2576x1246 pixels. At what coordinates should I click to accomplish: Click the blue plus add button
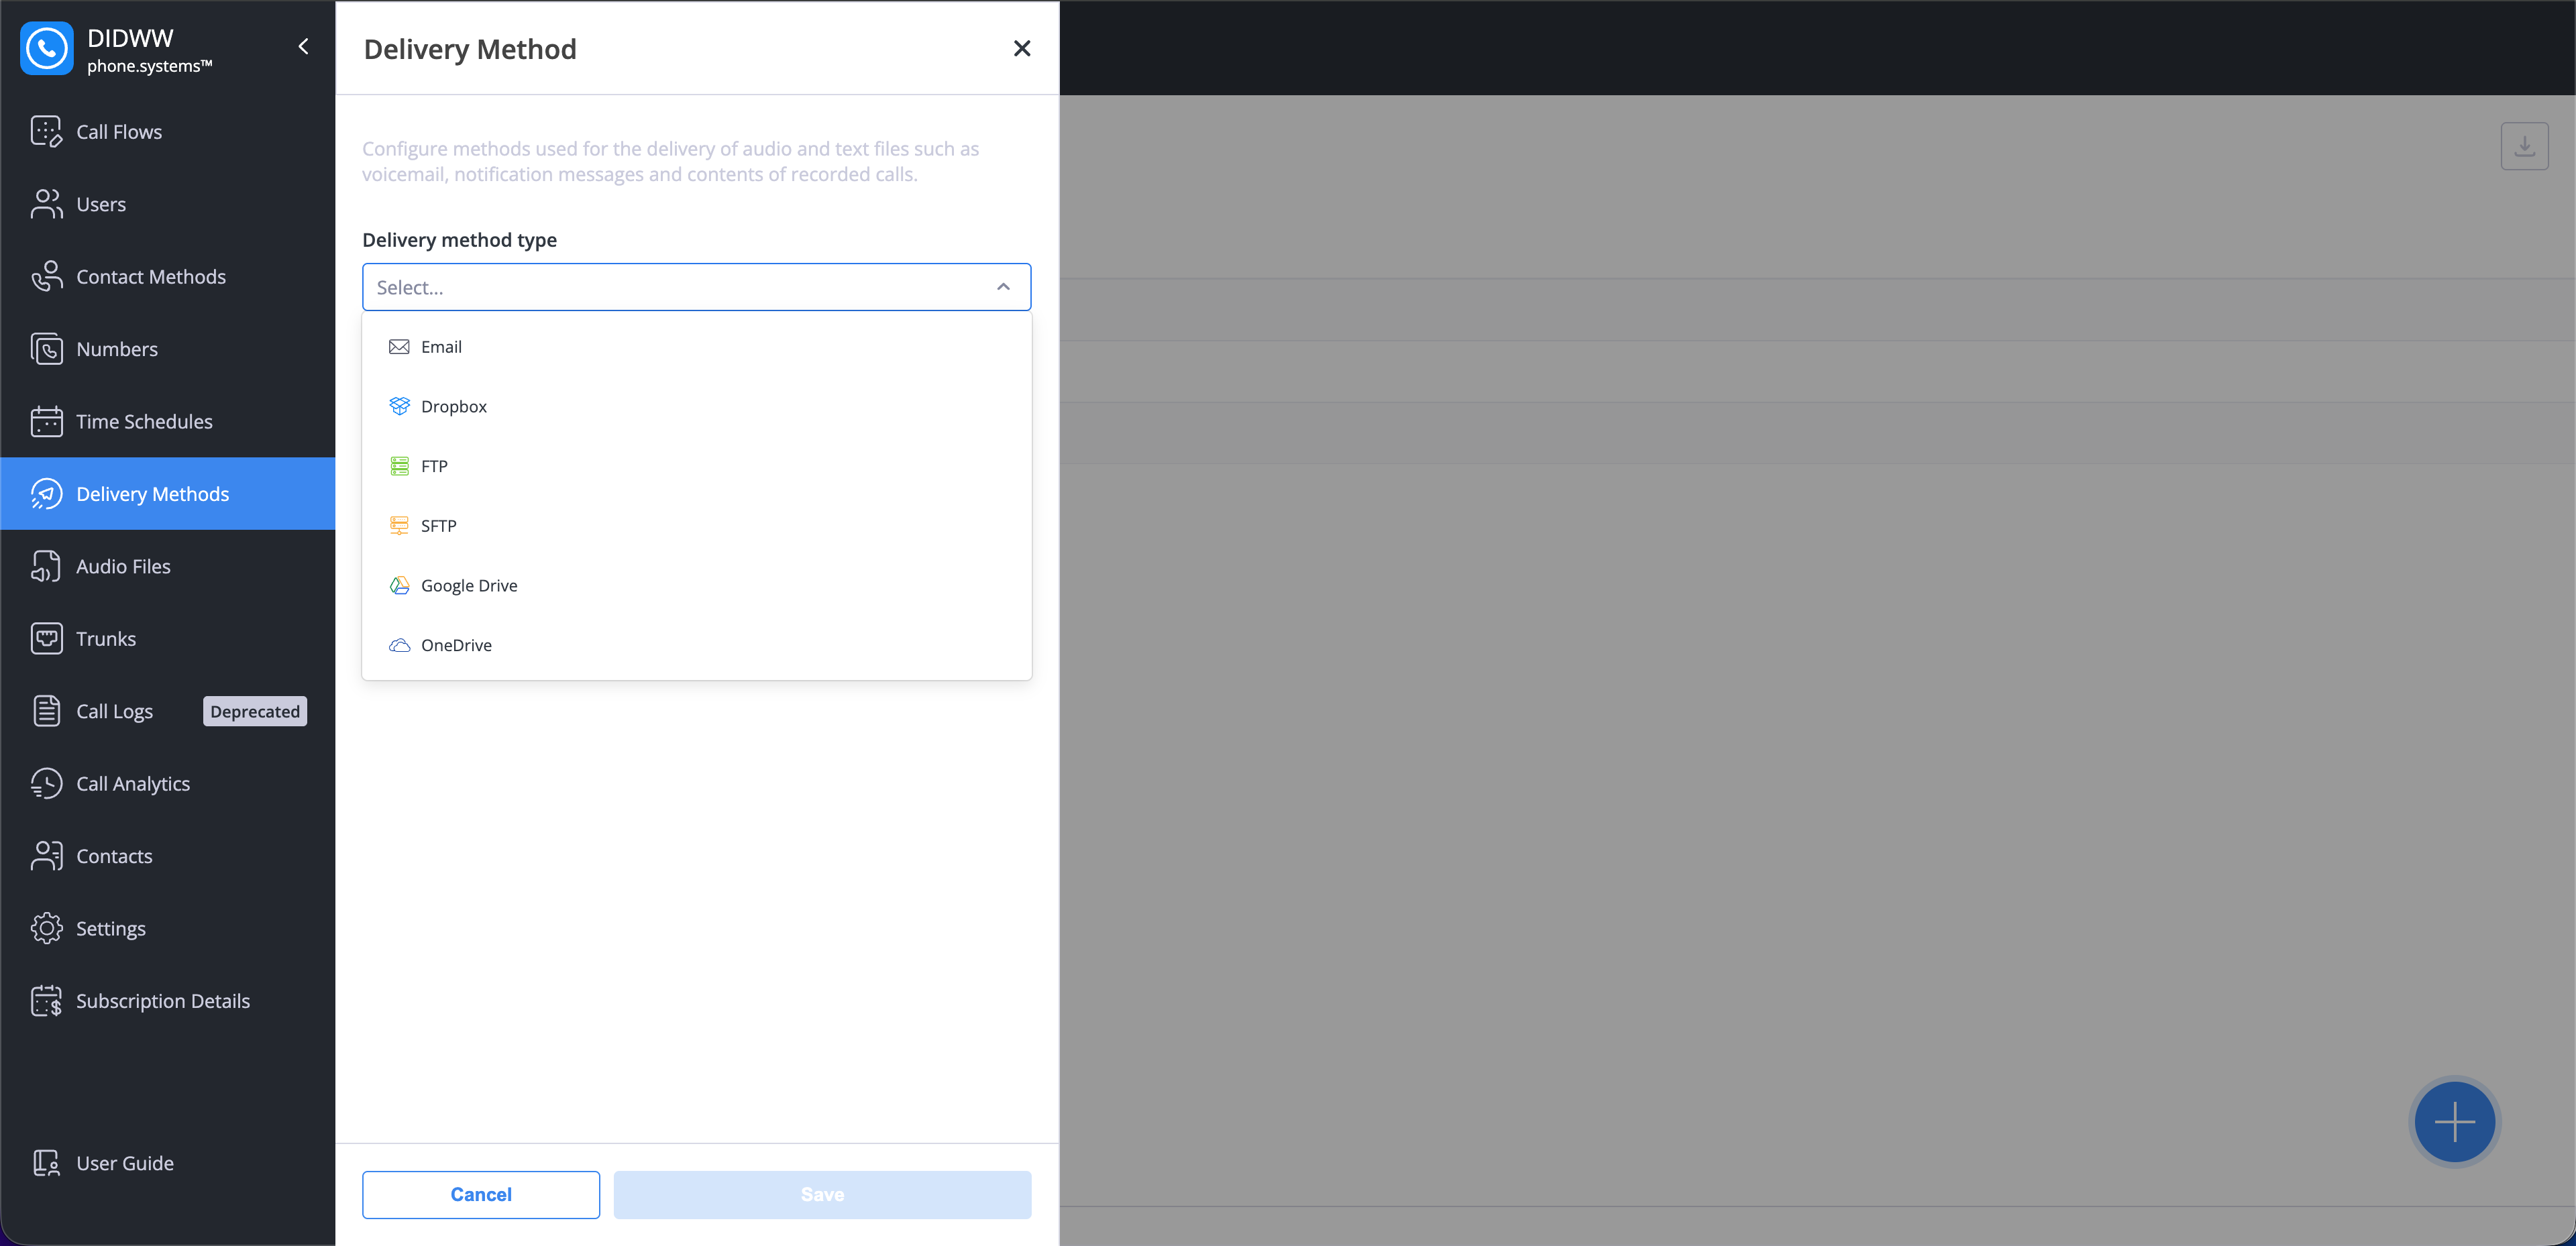[2454, 1122]
